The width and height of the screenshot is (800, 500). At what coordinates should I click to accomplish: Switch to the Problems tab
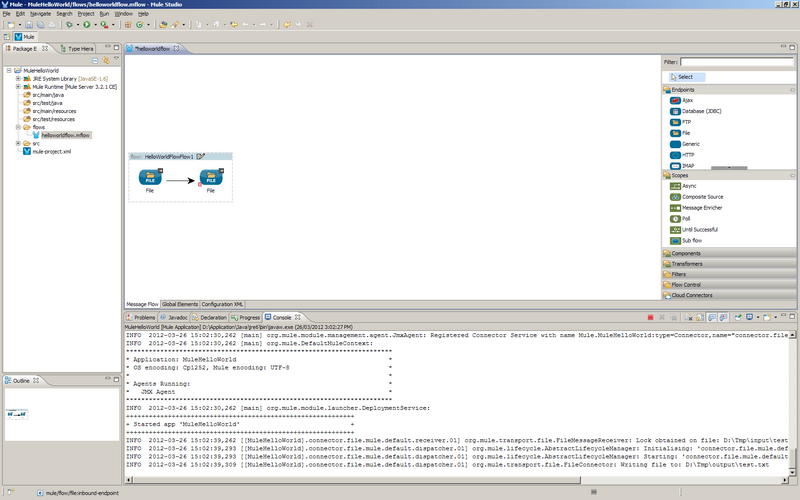140,317
